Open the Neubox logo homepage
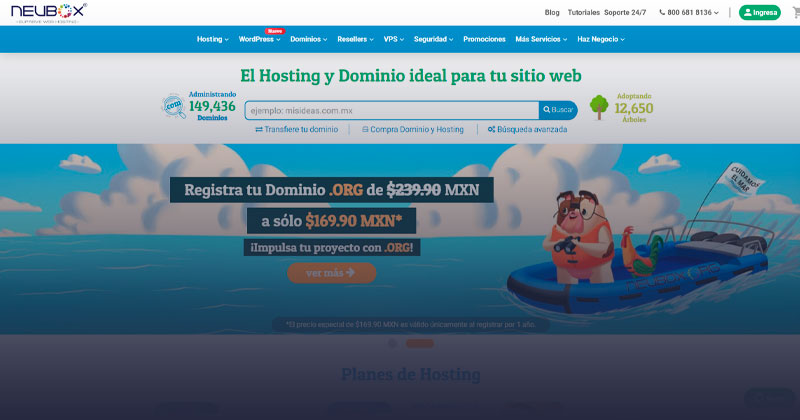 49,13
